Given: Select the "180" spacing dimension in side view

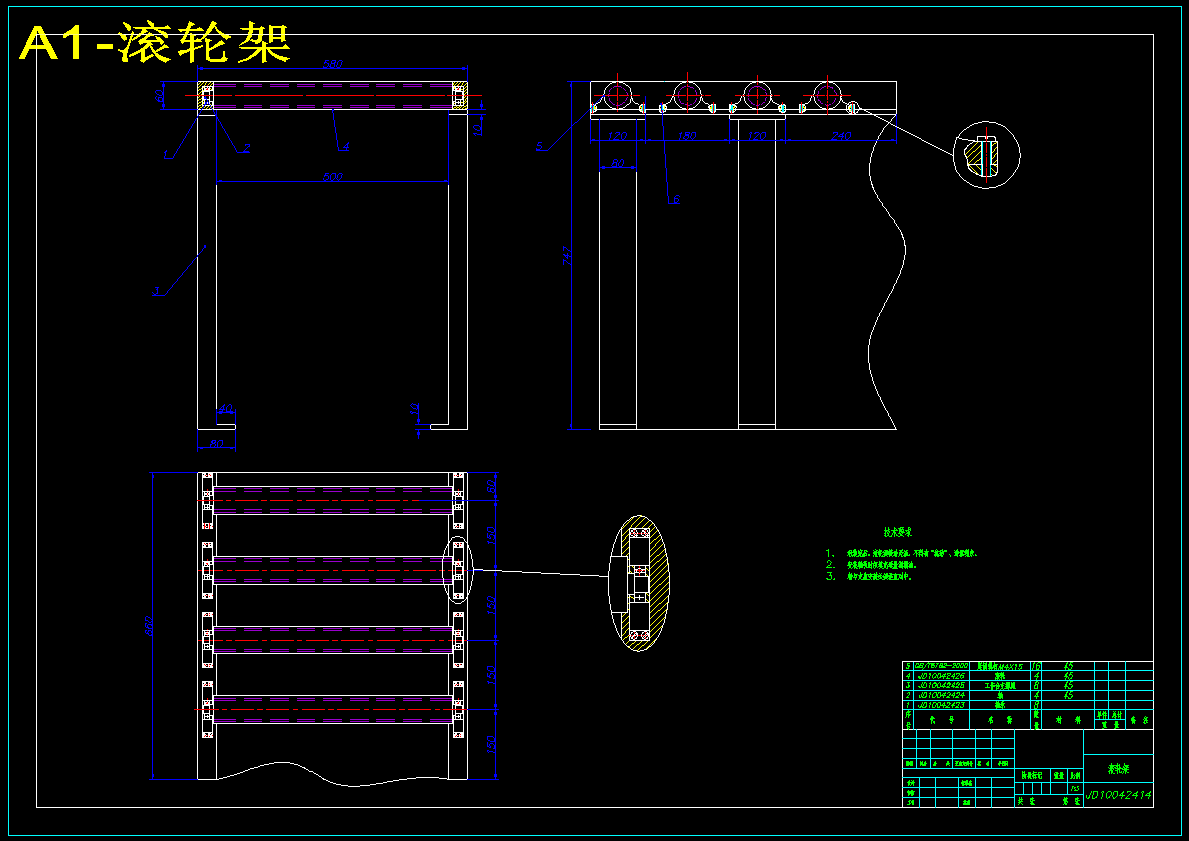Looking at the screenshot, I should [686, 136].
